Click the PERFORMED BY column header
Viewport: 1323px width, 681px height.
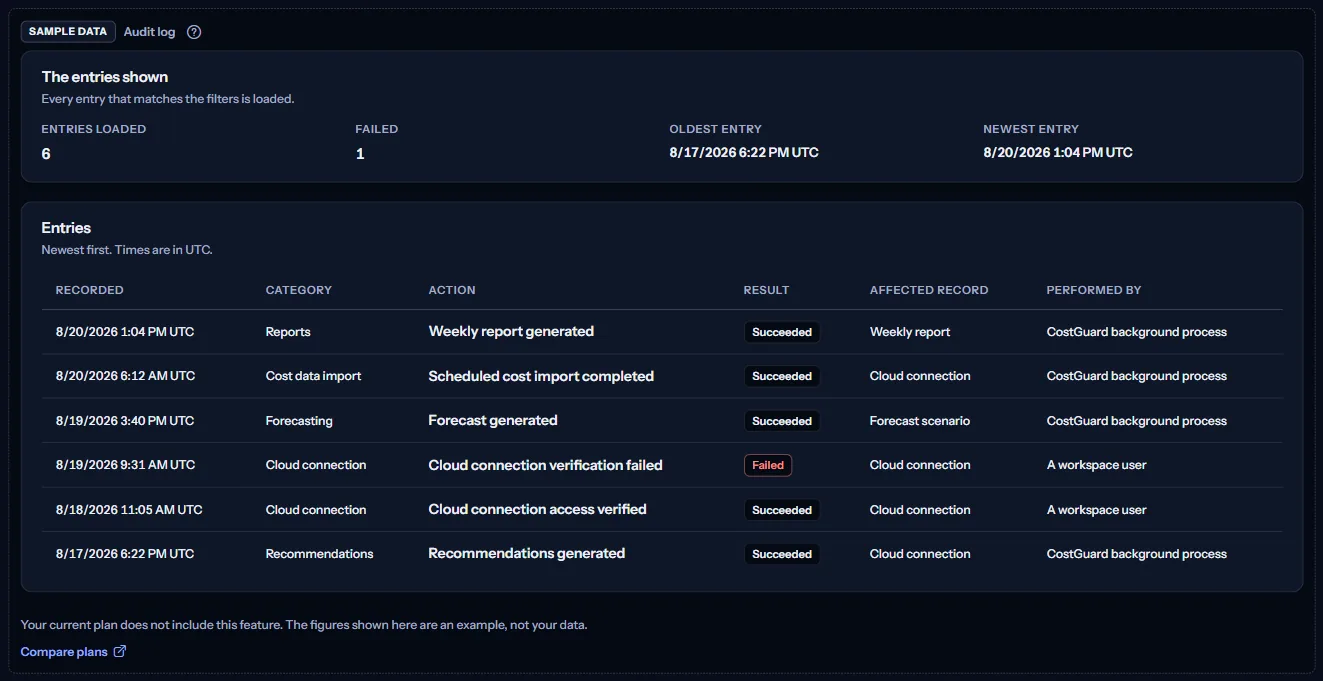1094,290
